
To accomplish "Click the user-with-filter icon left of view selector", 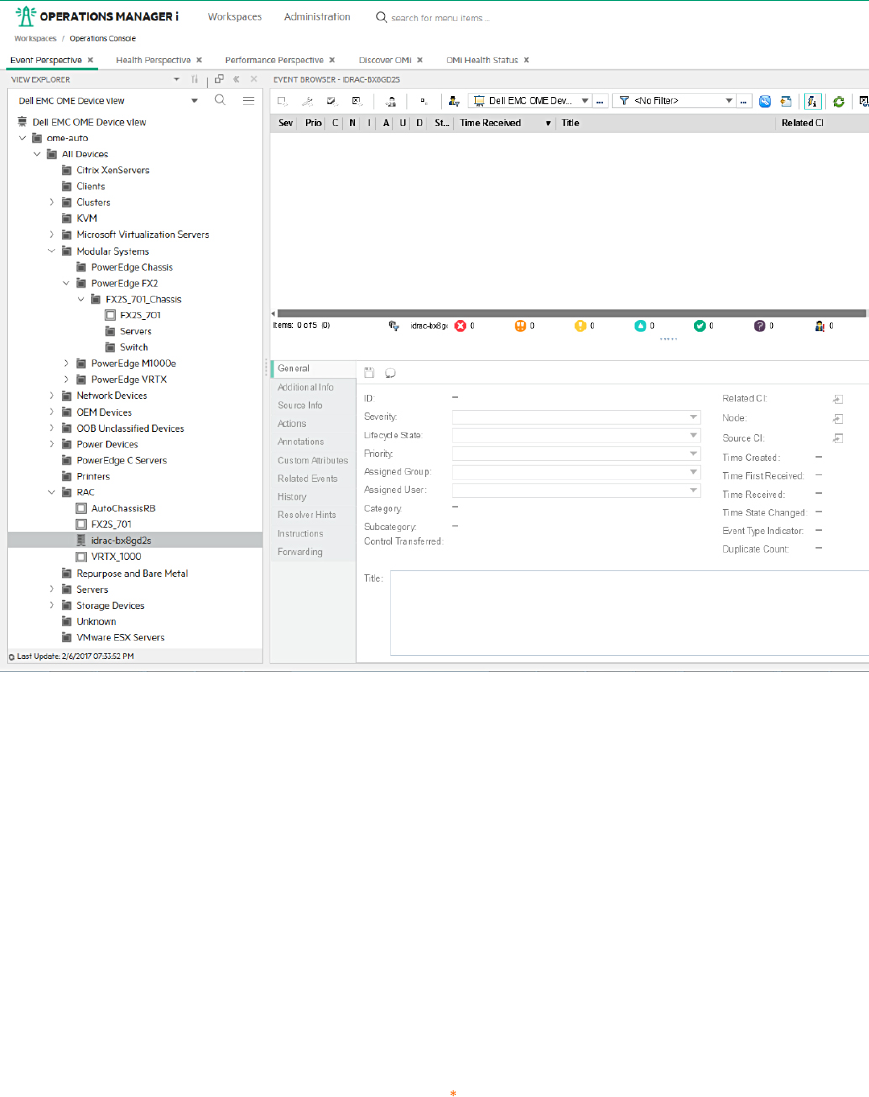I will (453, 101).
